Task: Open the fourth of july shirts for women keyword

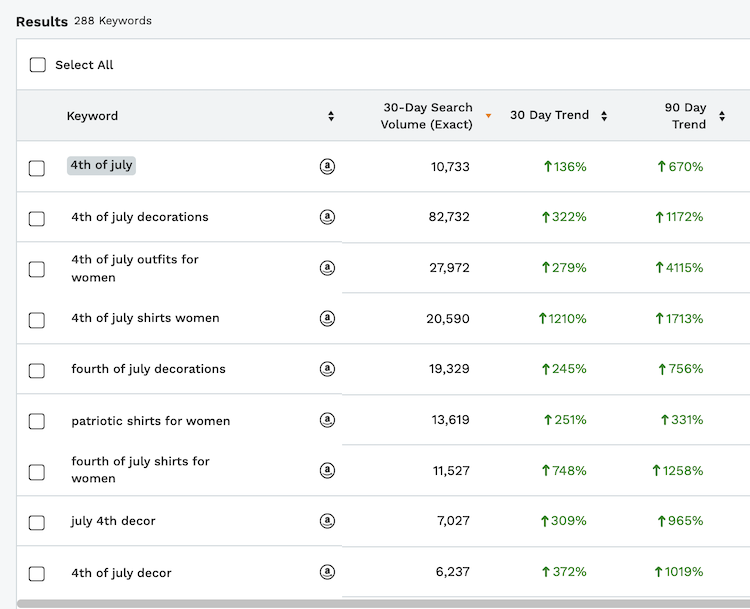Action: tap(140, 470)
